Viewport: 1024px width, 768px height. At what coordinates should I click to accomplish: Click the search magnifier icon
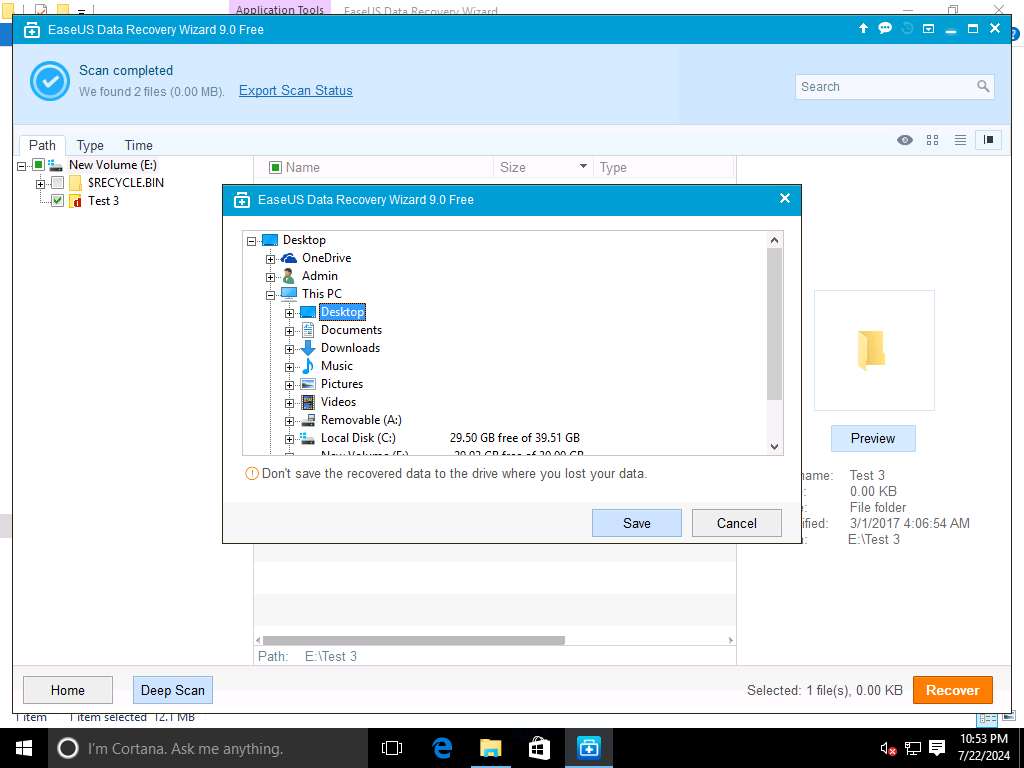983,86
